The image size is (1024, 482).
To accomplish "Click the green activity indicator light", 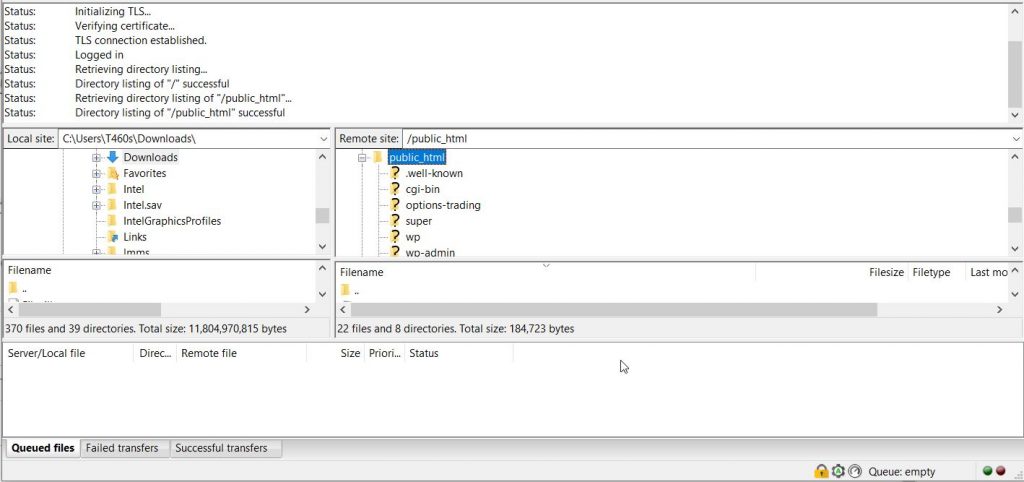I will pyautogui.click(x=987, y=471).
